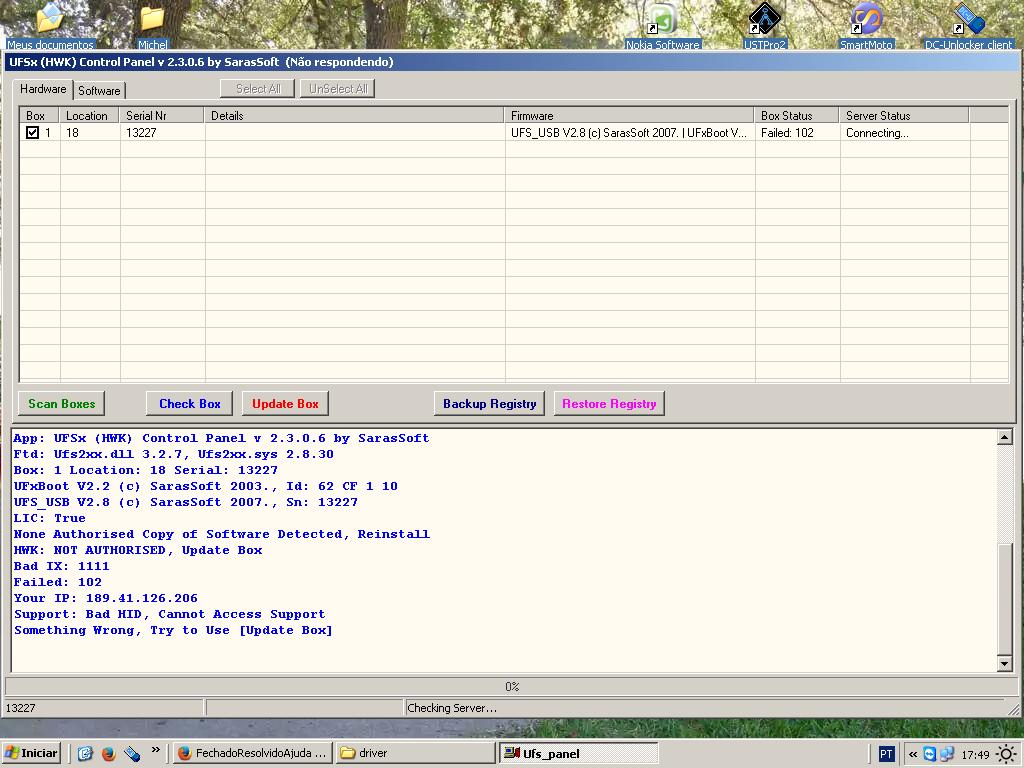This screenshot has width=1024, height=768.
Task: Open the Iniciar start menu
Action: (31, 754)
